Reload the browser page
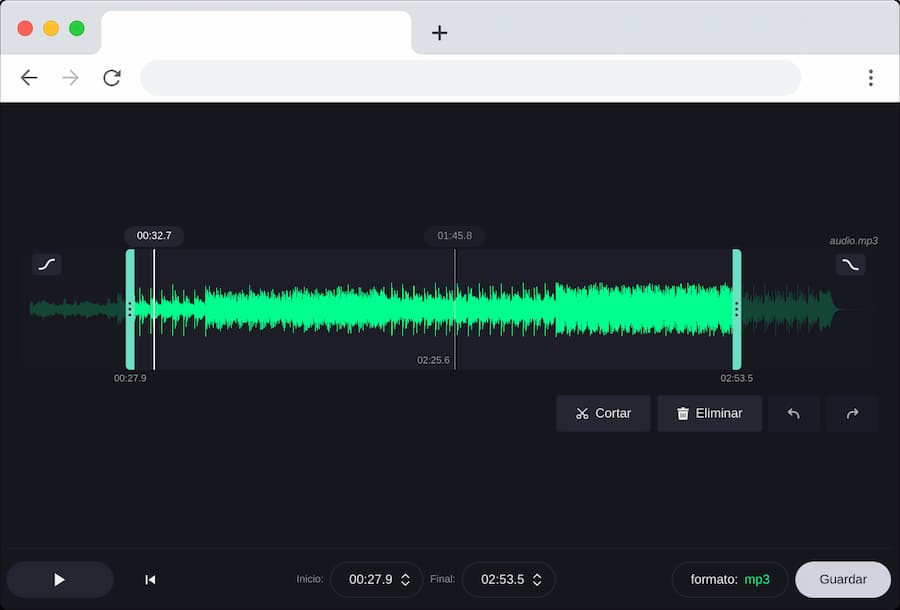Screen dimensions: 900x610 point(112,77)
